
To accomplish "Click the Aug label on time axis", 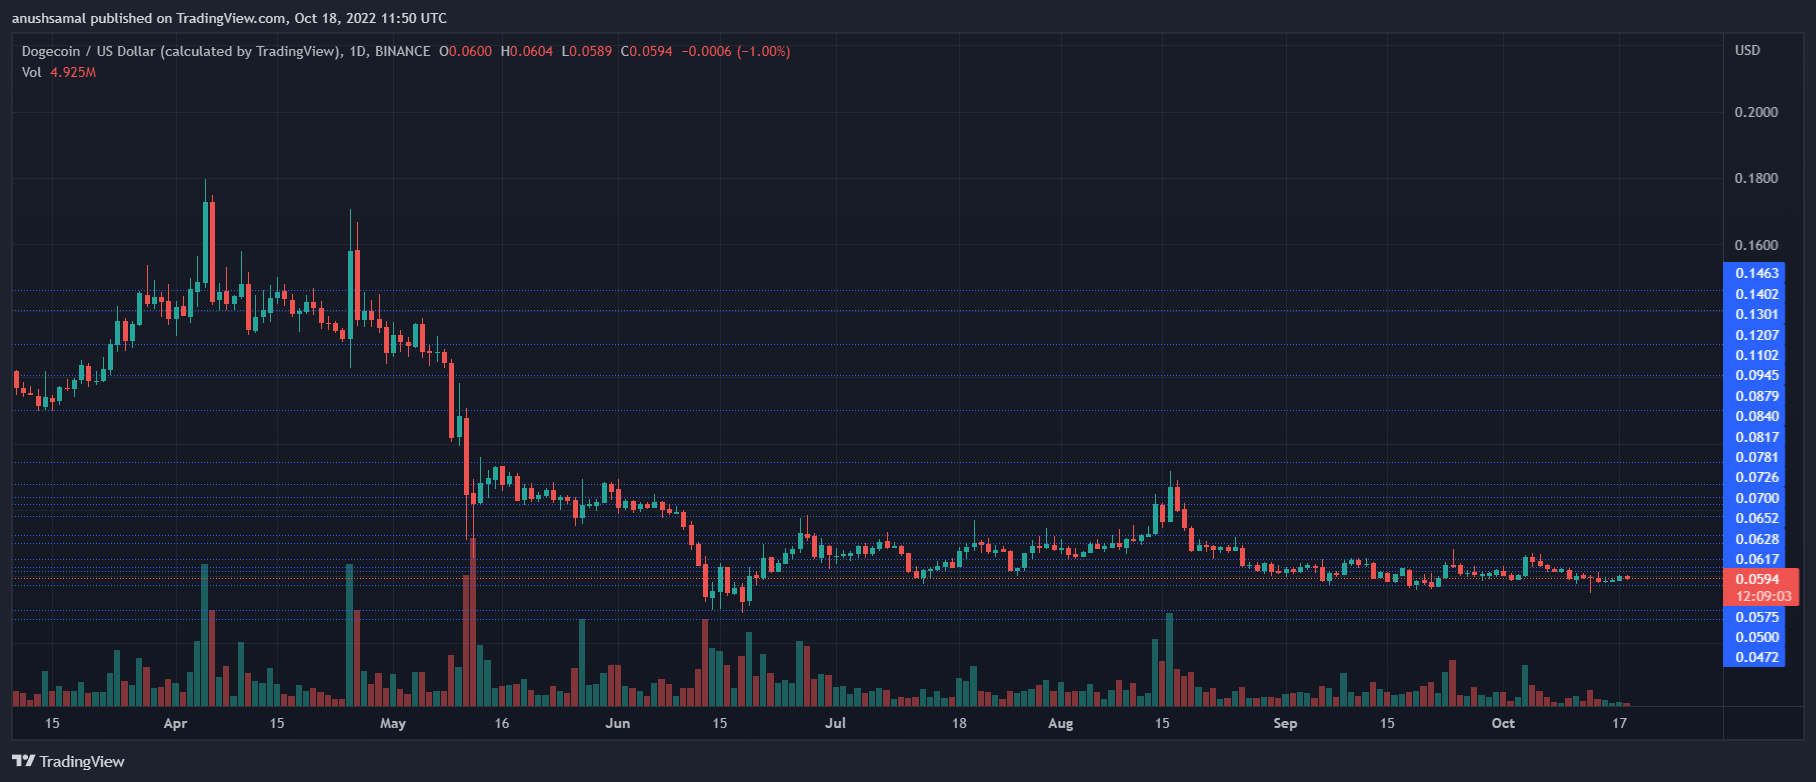I will 1060,723.
